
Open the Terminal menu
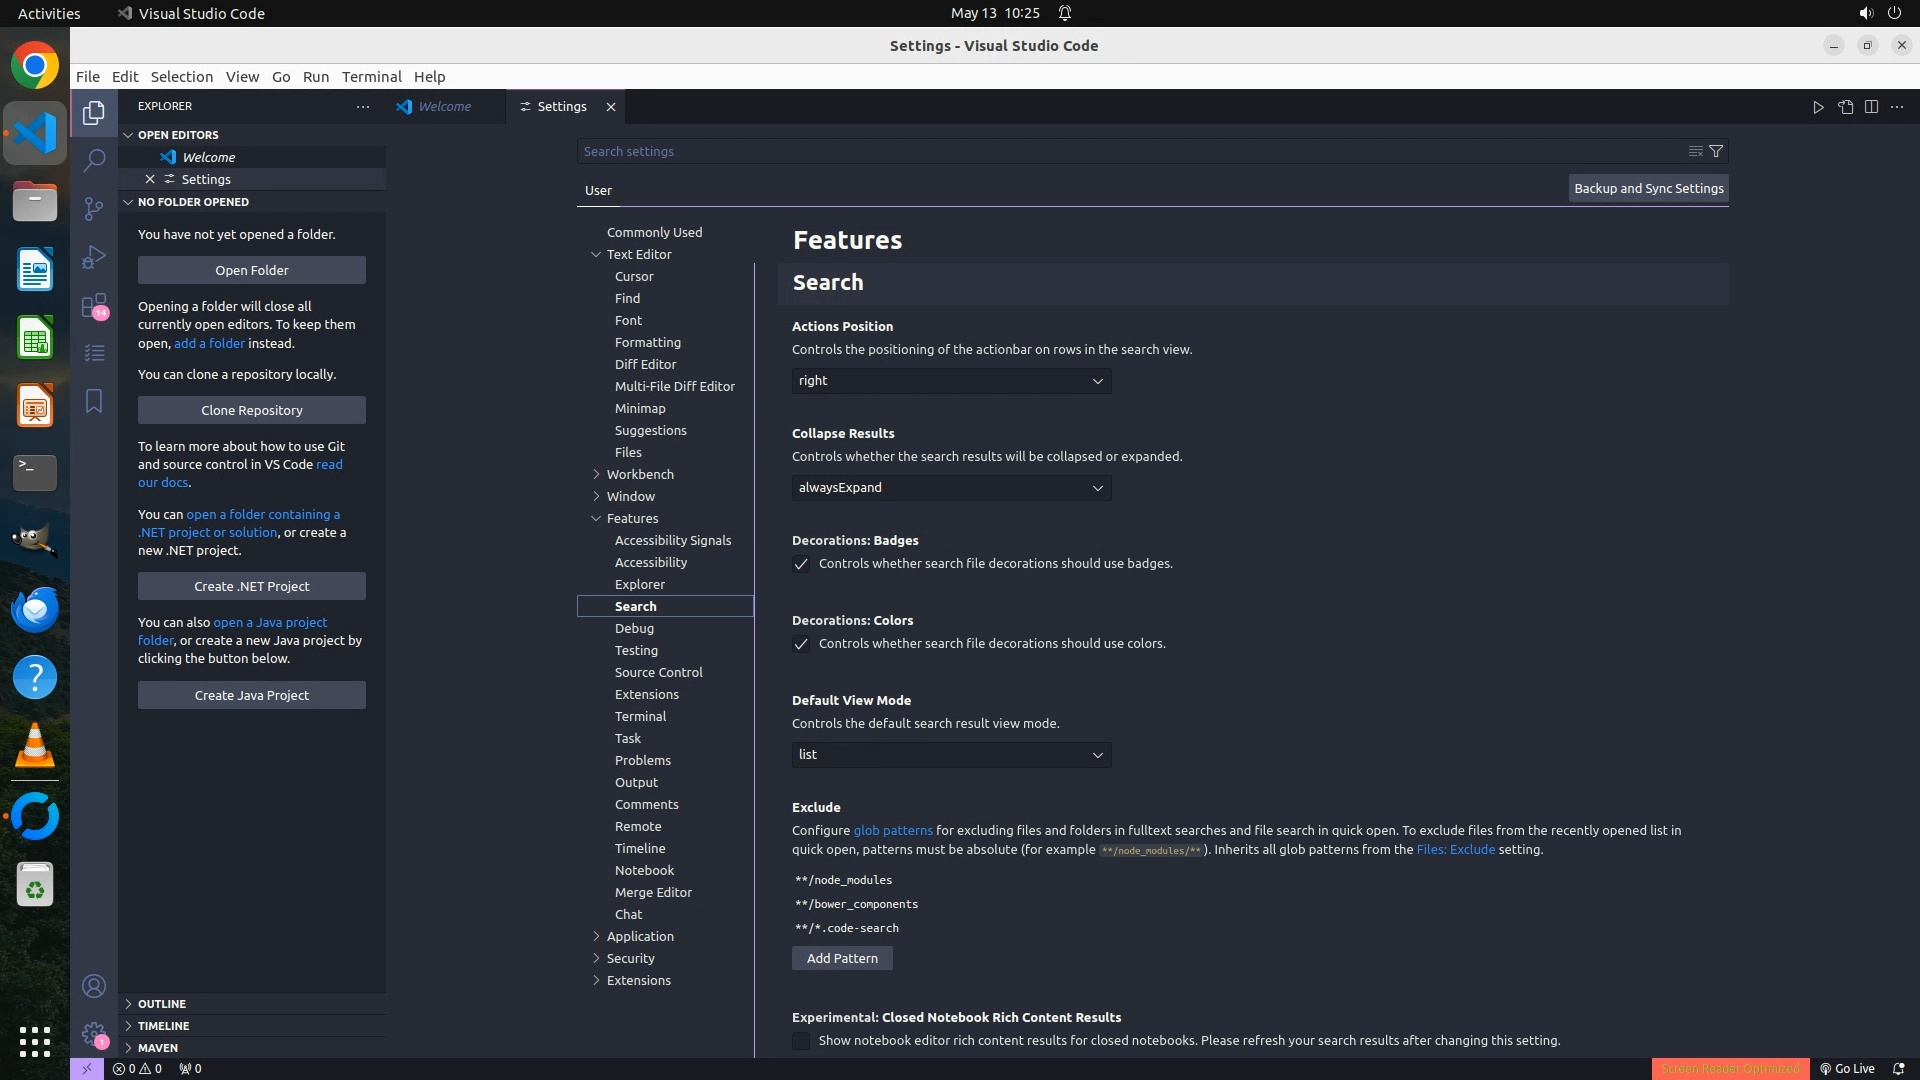(x=371, y=77)
